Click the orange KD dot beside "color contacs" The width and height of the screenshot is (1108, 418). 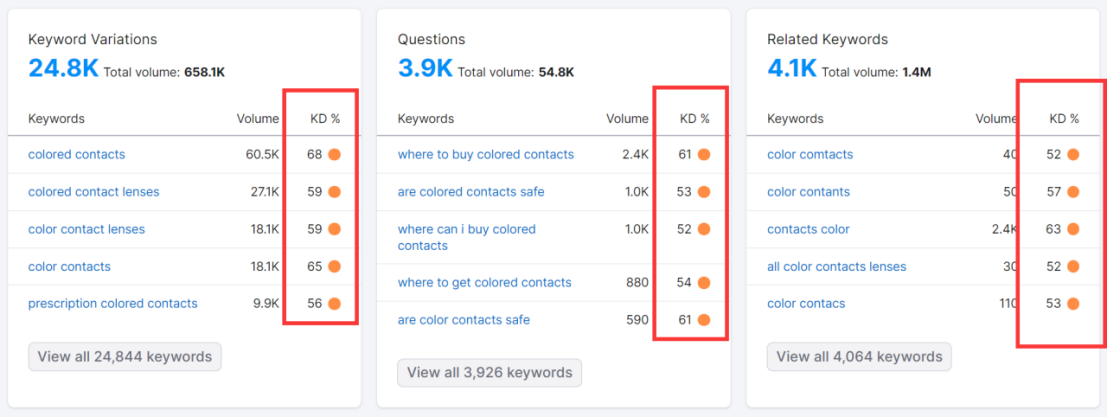(x=1073, y=304)
